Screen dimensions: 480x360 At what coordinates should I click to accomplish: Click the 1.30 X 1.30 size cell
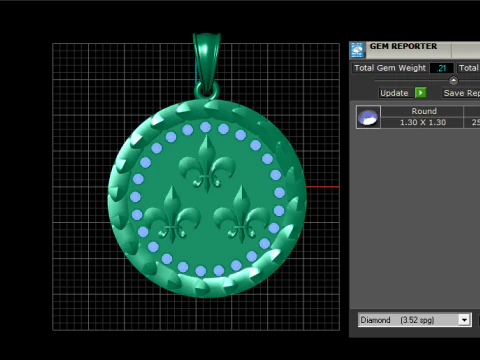pyautogui.click(x=422, y=122)
